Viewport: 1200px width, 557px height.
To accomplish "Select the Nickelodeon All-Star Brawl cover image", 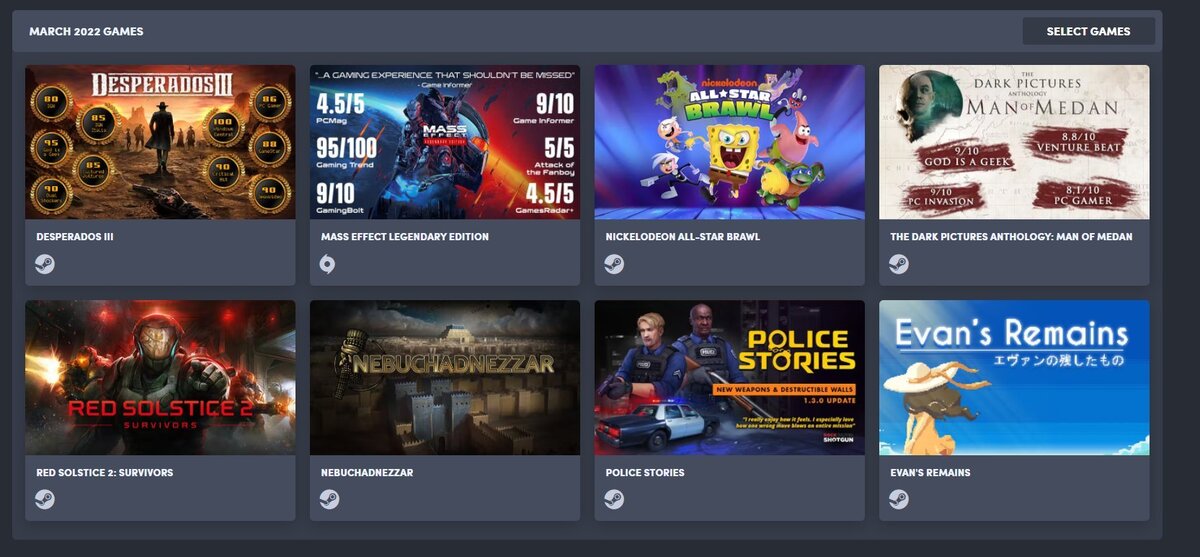I will 730,142.
